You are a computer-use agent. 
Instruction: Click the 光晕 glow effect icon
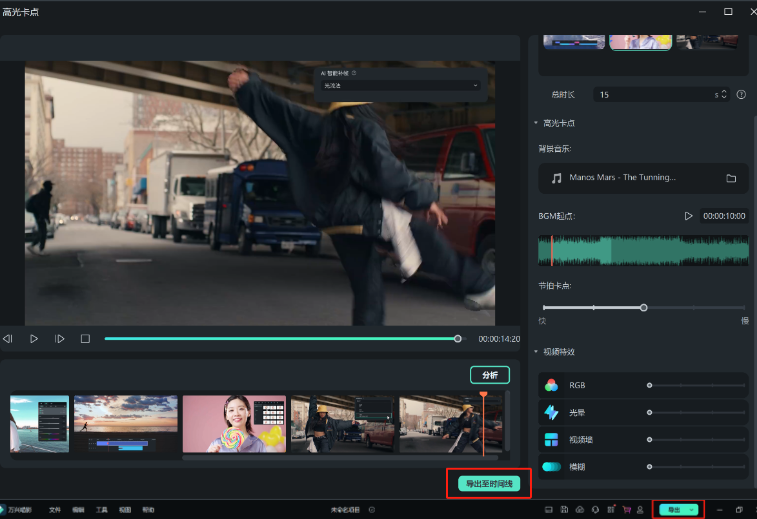coord(551,413)
